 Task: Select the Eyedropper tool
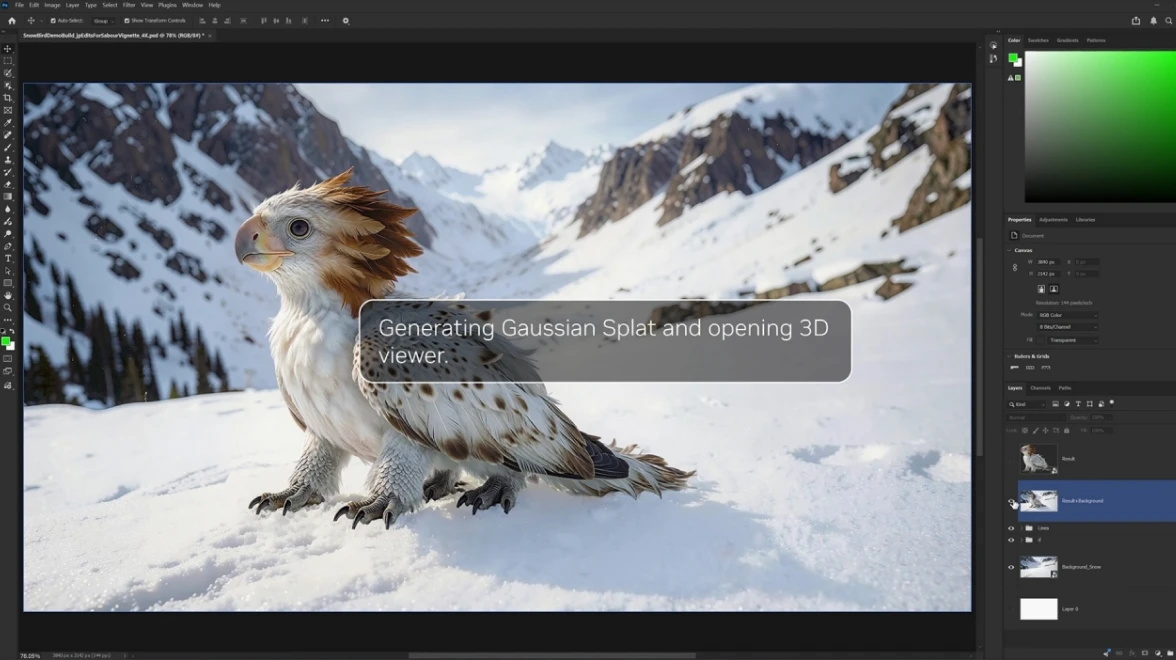click(8, 122)
